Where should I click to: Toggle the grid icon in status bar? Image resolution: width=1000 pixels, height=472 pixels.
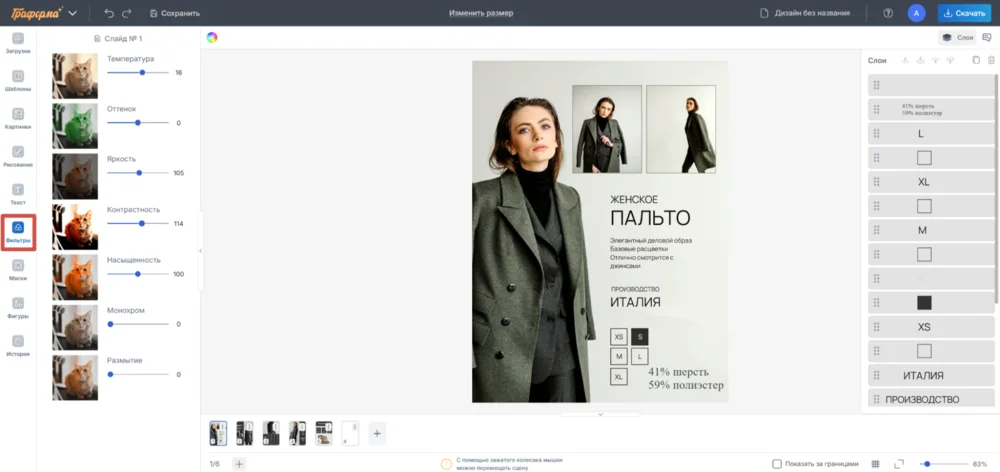click(875, 464)
